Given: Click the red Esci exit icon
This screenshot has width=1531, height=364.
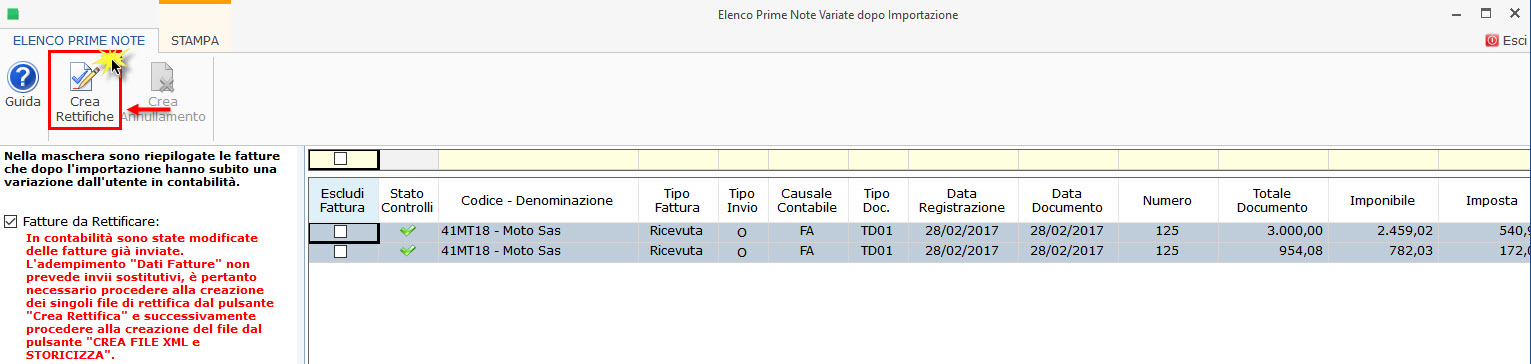Looking at the screenshot, I should pyautogui.click(x=1492, y=41).
